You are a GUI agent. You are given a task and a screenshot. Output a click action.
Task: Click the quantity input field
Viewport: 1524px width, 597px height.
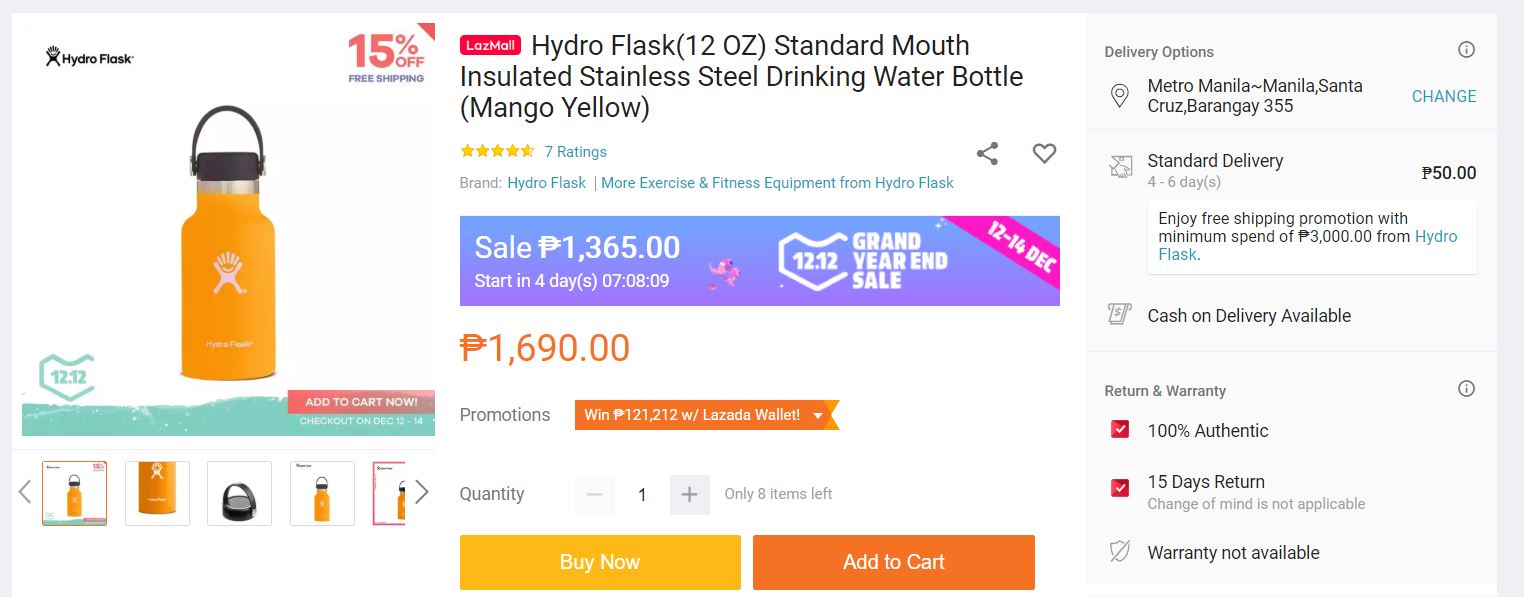tap(642, 494)
